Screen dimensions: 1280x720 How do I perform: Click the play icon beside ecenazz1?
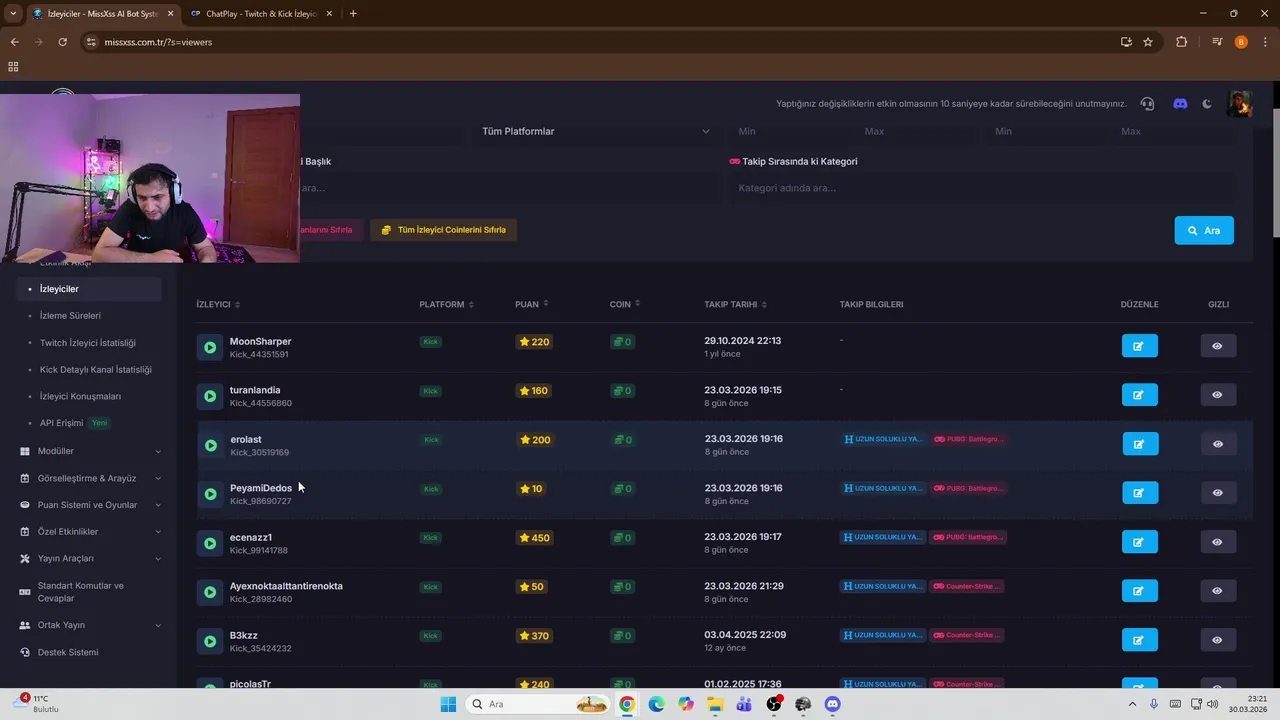(x=210, y=543)
